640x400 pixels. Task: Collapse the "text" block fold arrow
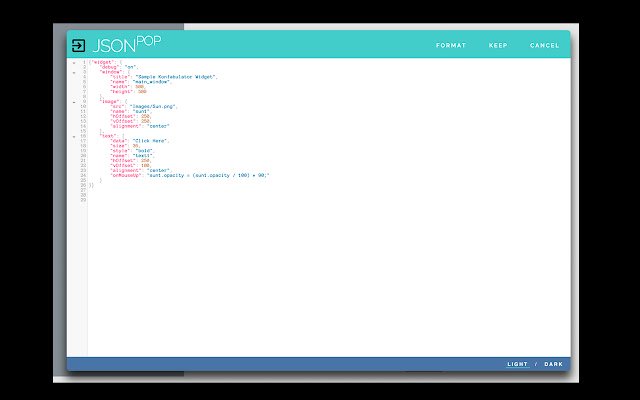(74, 136)
